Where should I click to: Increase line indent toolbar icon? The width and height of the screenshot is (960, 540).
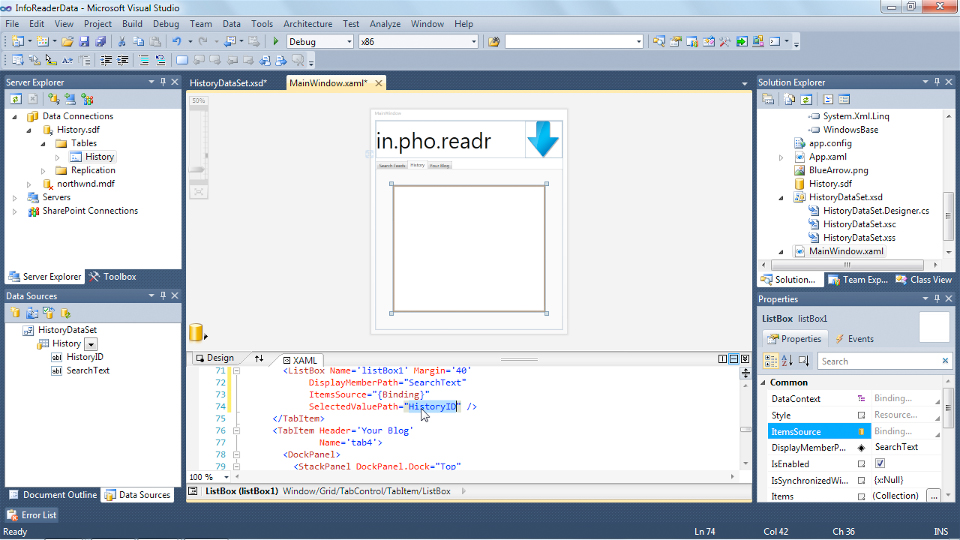coord(122,60)
